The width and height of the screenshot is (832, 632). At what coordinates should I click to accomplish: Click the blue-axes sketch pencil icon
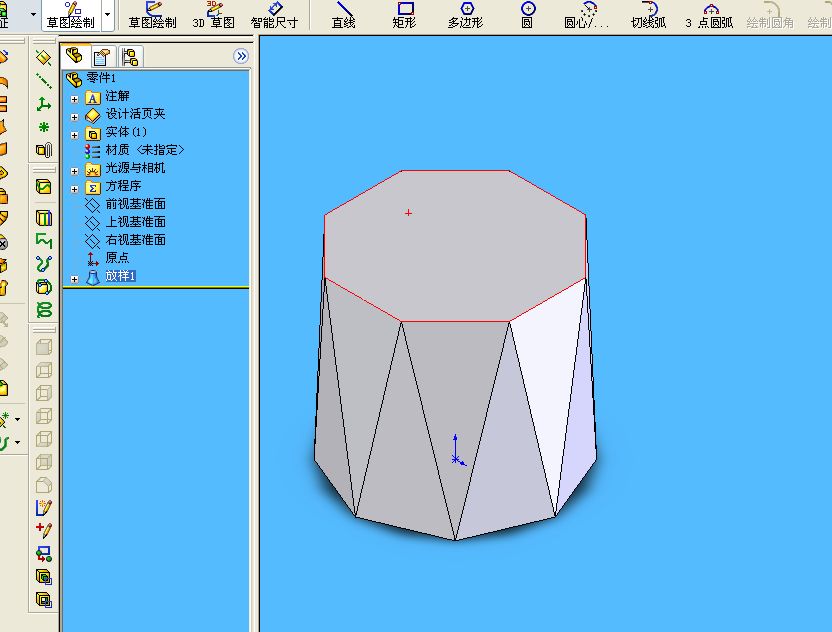point(44,507)
